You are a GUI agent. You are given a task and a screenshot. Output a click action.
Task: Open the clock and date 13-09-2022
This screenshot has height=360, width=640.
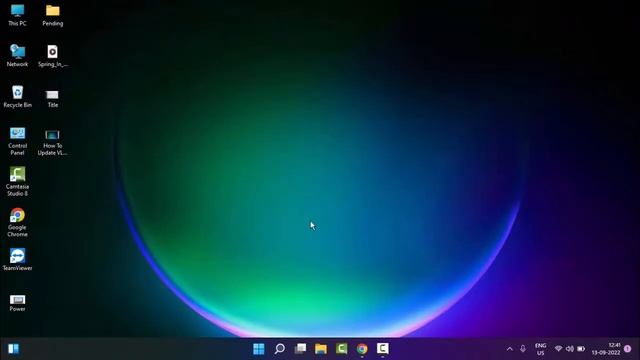click(606, 349)
